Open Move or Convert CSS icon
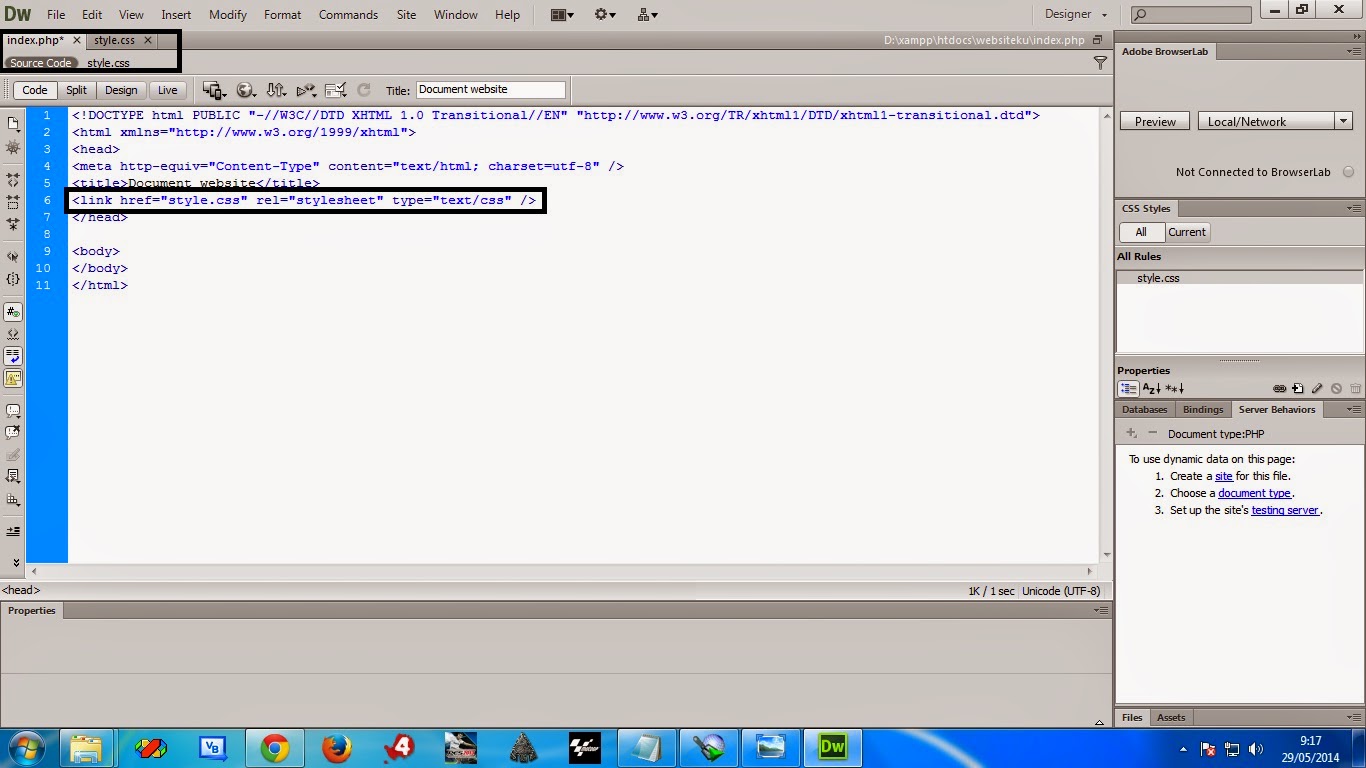The image size is (1366, 768). (13, 499)
